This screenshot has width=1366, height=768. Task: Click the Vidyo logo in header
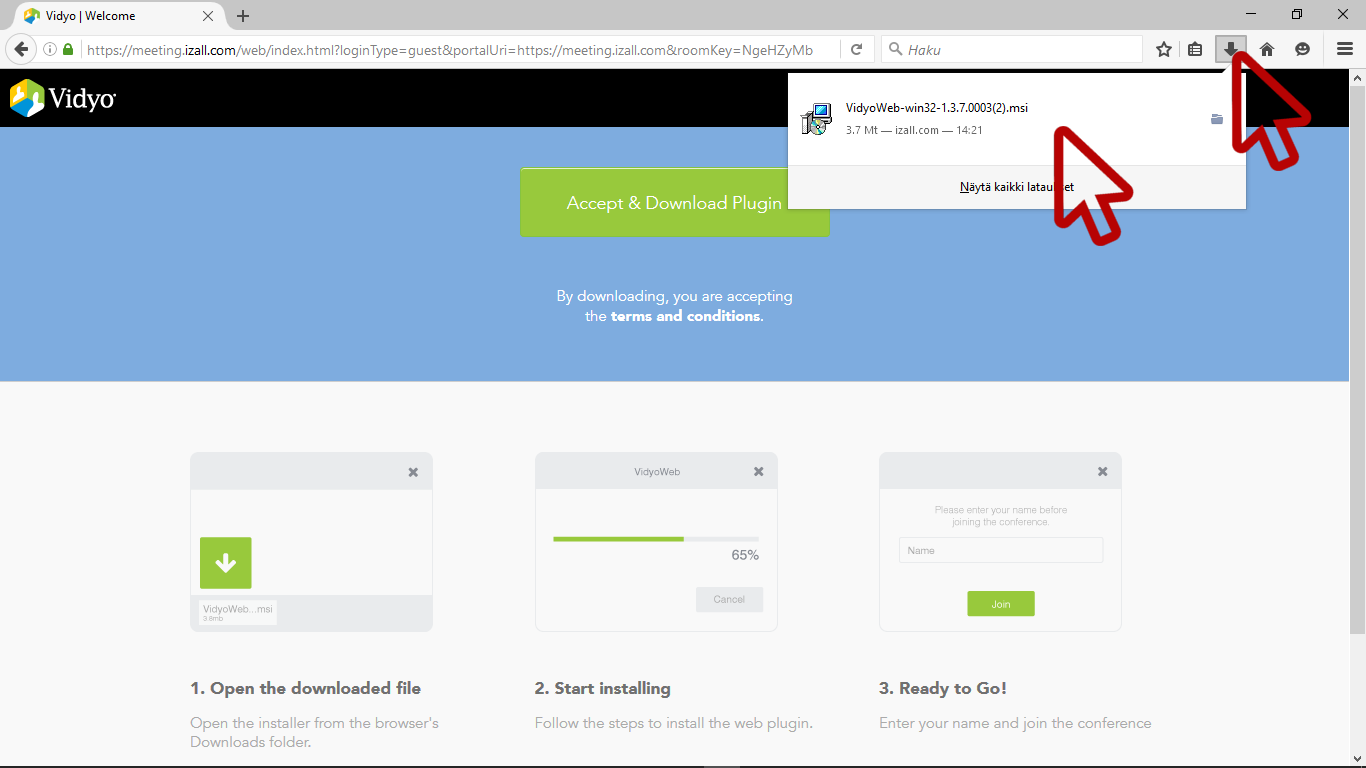point(63,98)
